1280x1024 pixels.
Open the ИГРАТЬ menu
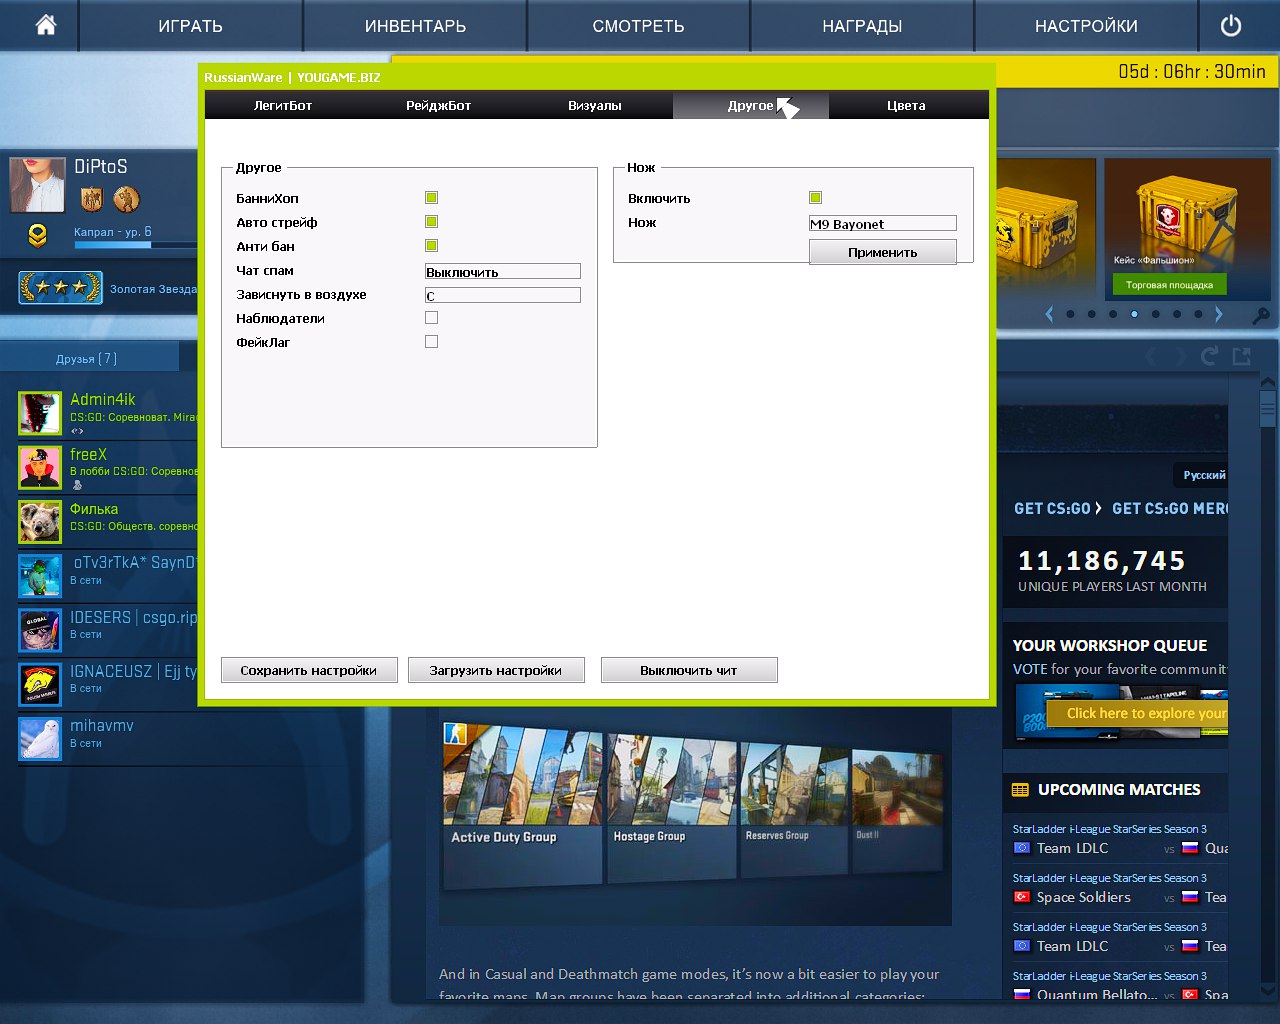(x=190, y=26)
